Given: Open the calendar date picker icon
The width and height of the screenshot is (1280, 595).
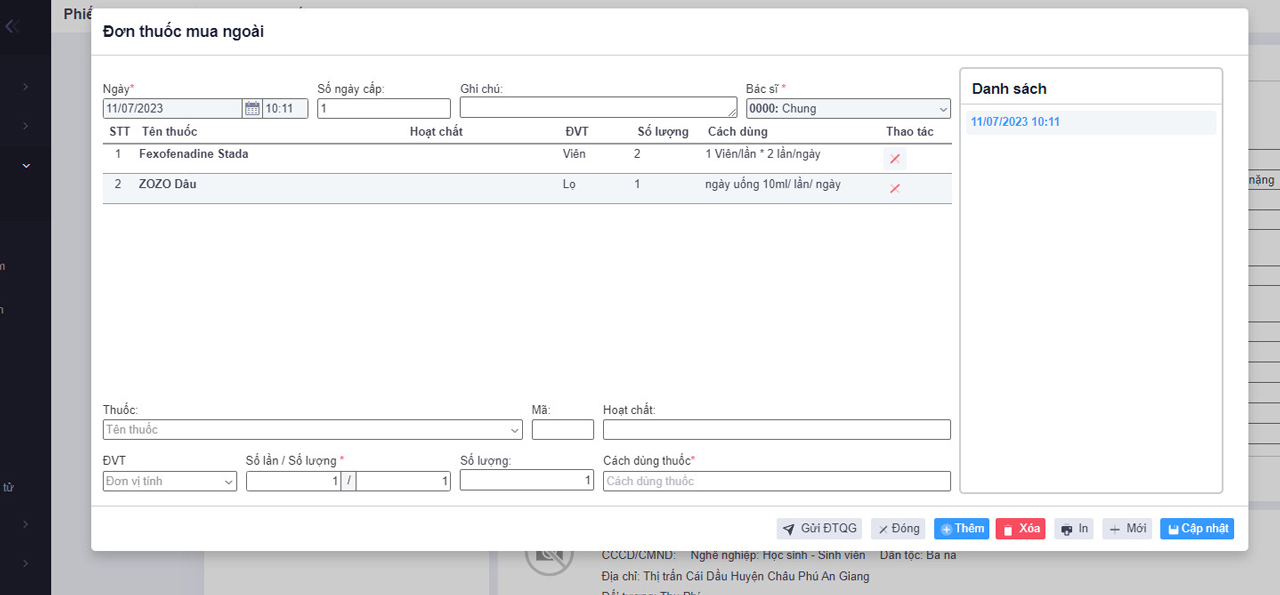Looking at the screenshot, I should (x=252, y=108).
